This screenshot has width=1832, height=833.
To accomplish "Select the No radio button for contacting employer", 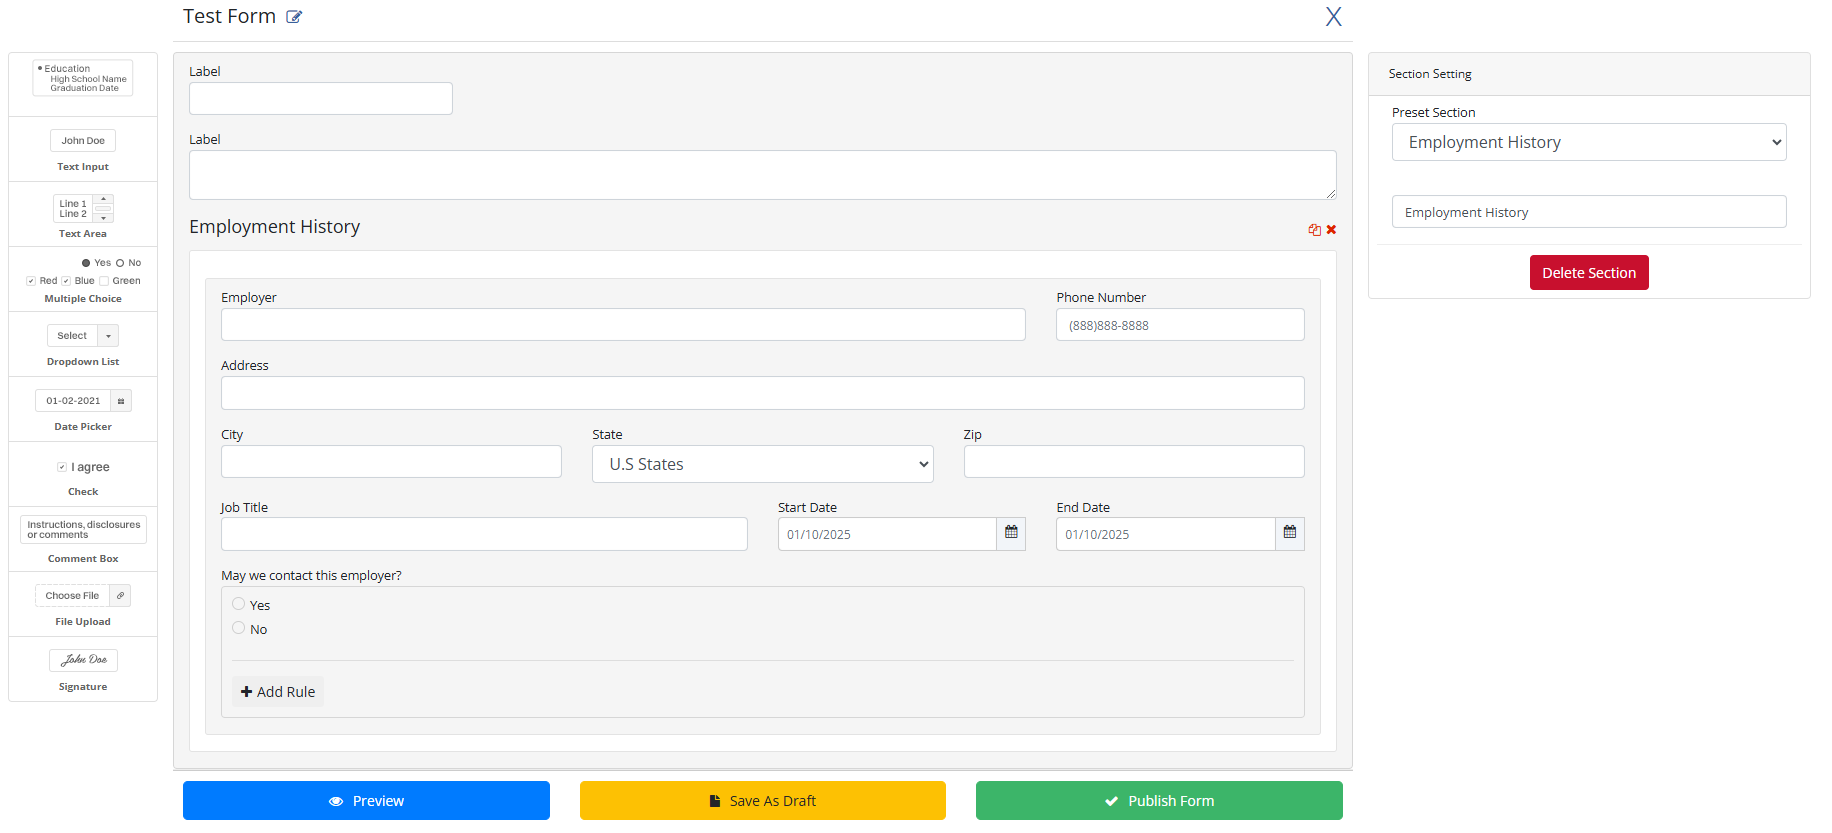I will 239,628.
